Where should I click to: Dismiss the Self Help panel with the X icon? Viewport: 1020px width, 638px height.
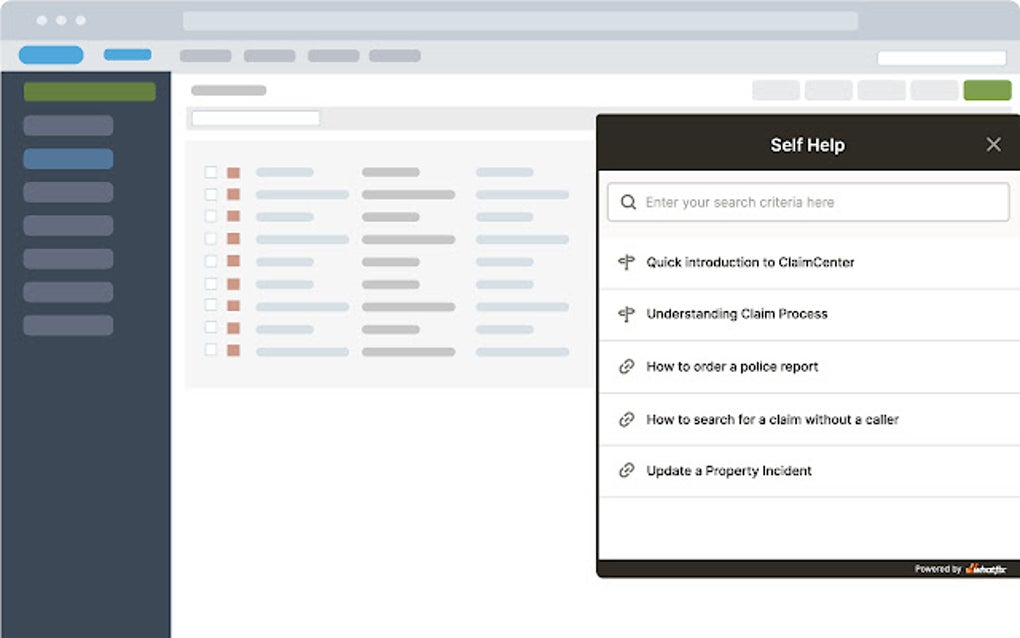993,144
